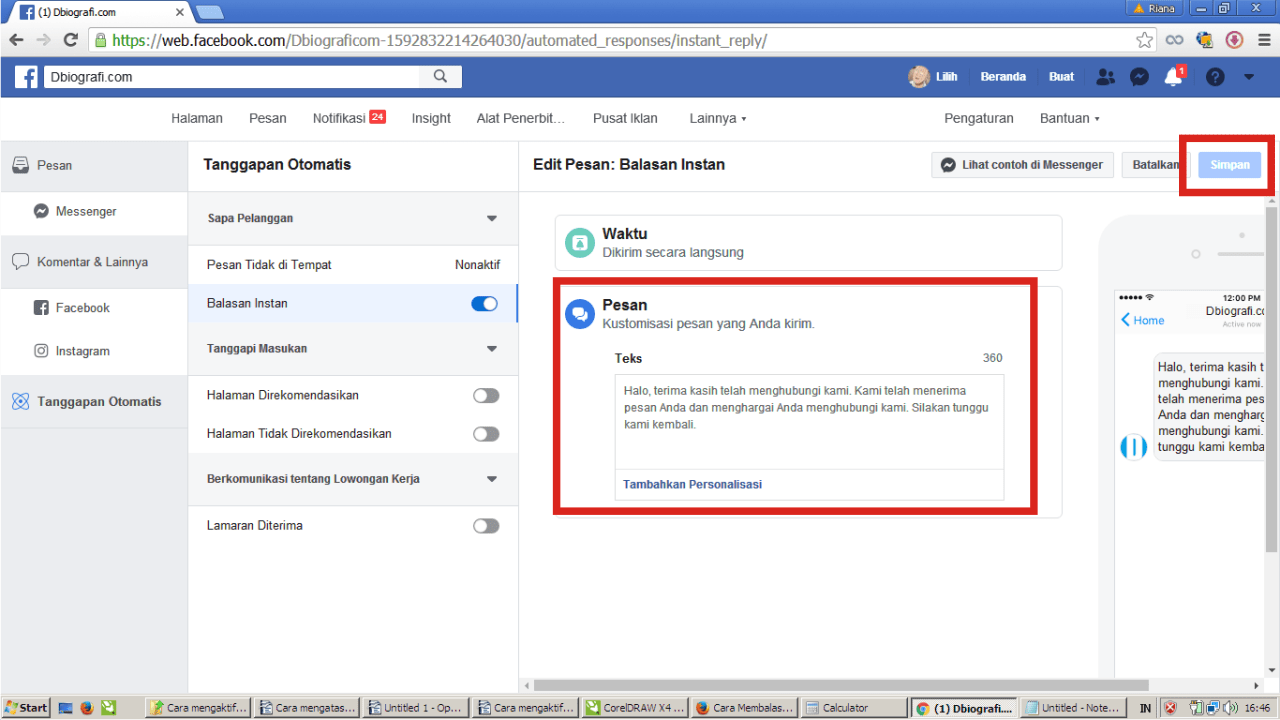
Task: Select Pesan Tidak di Tempat row
Action: point(353,265)
